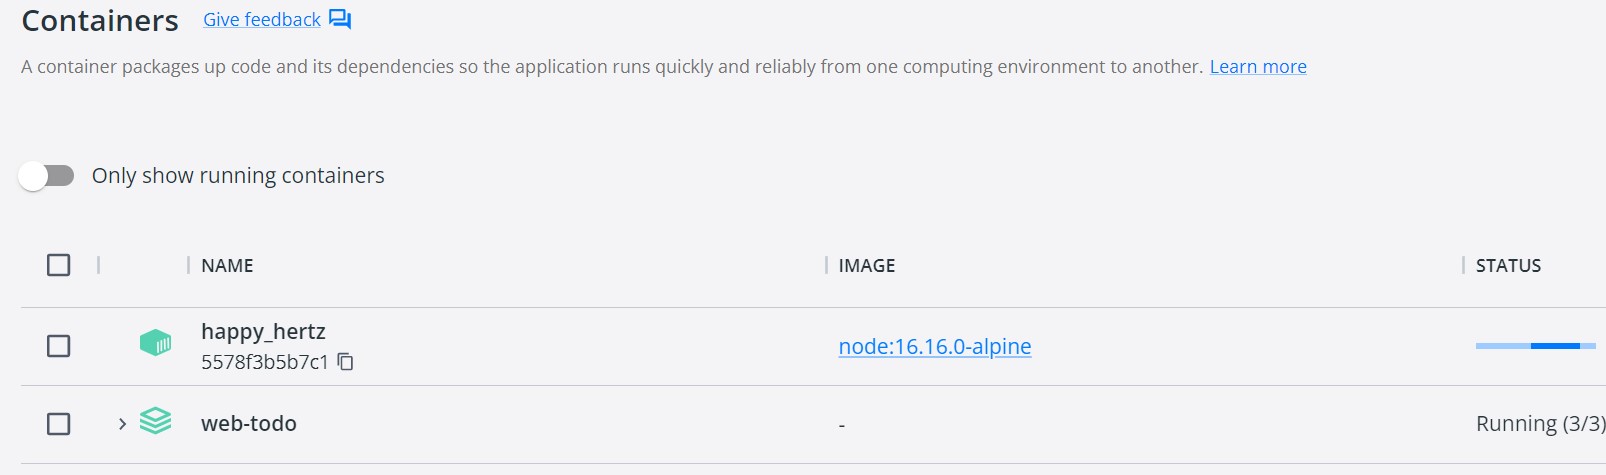The width and height of the screenshot is (1606, 475).
Task: Toggle Only show running containers switch
Action: pyautogui.click(x=47, y=176)
